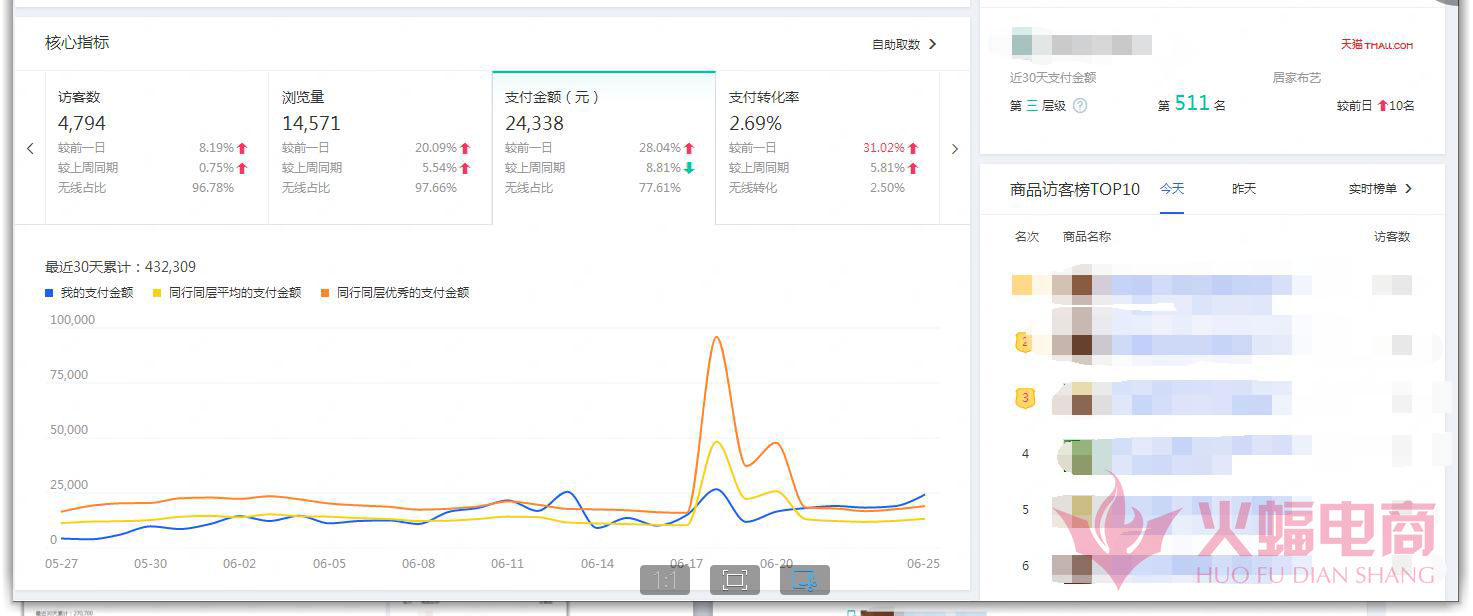Click the Tmall logo in shop panel
The image size is (1473, 616).
tap(1377, 45)
